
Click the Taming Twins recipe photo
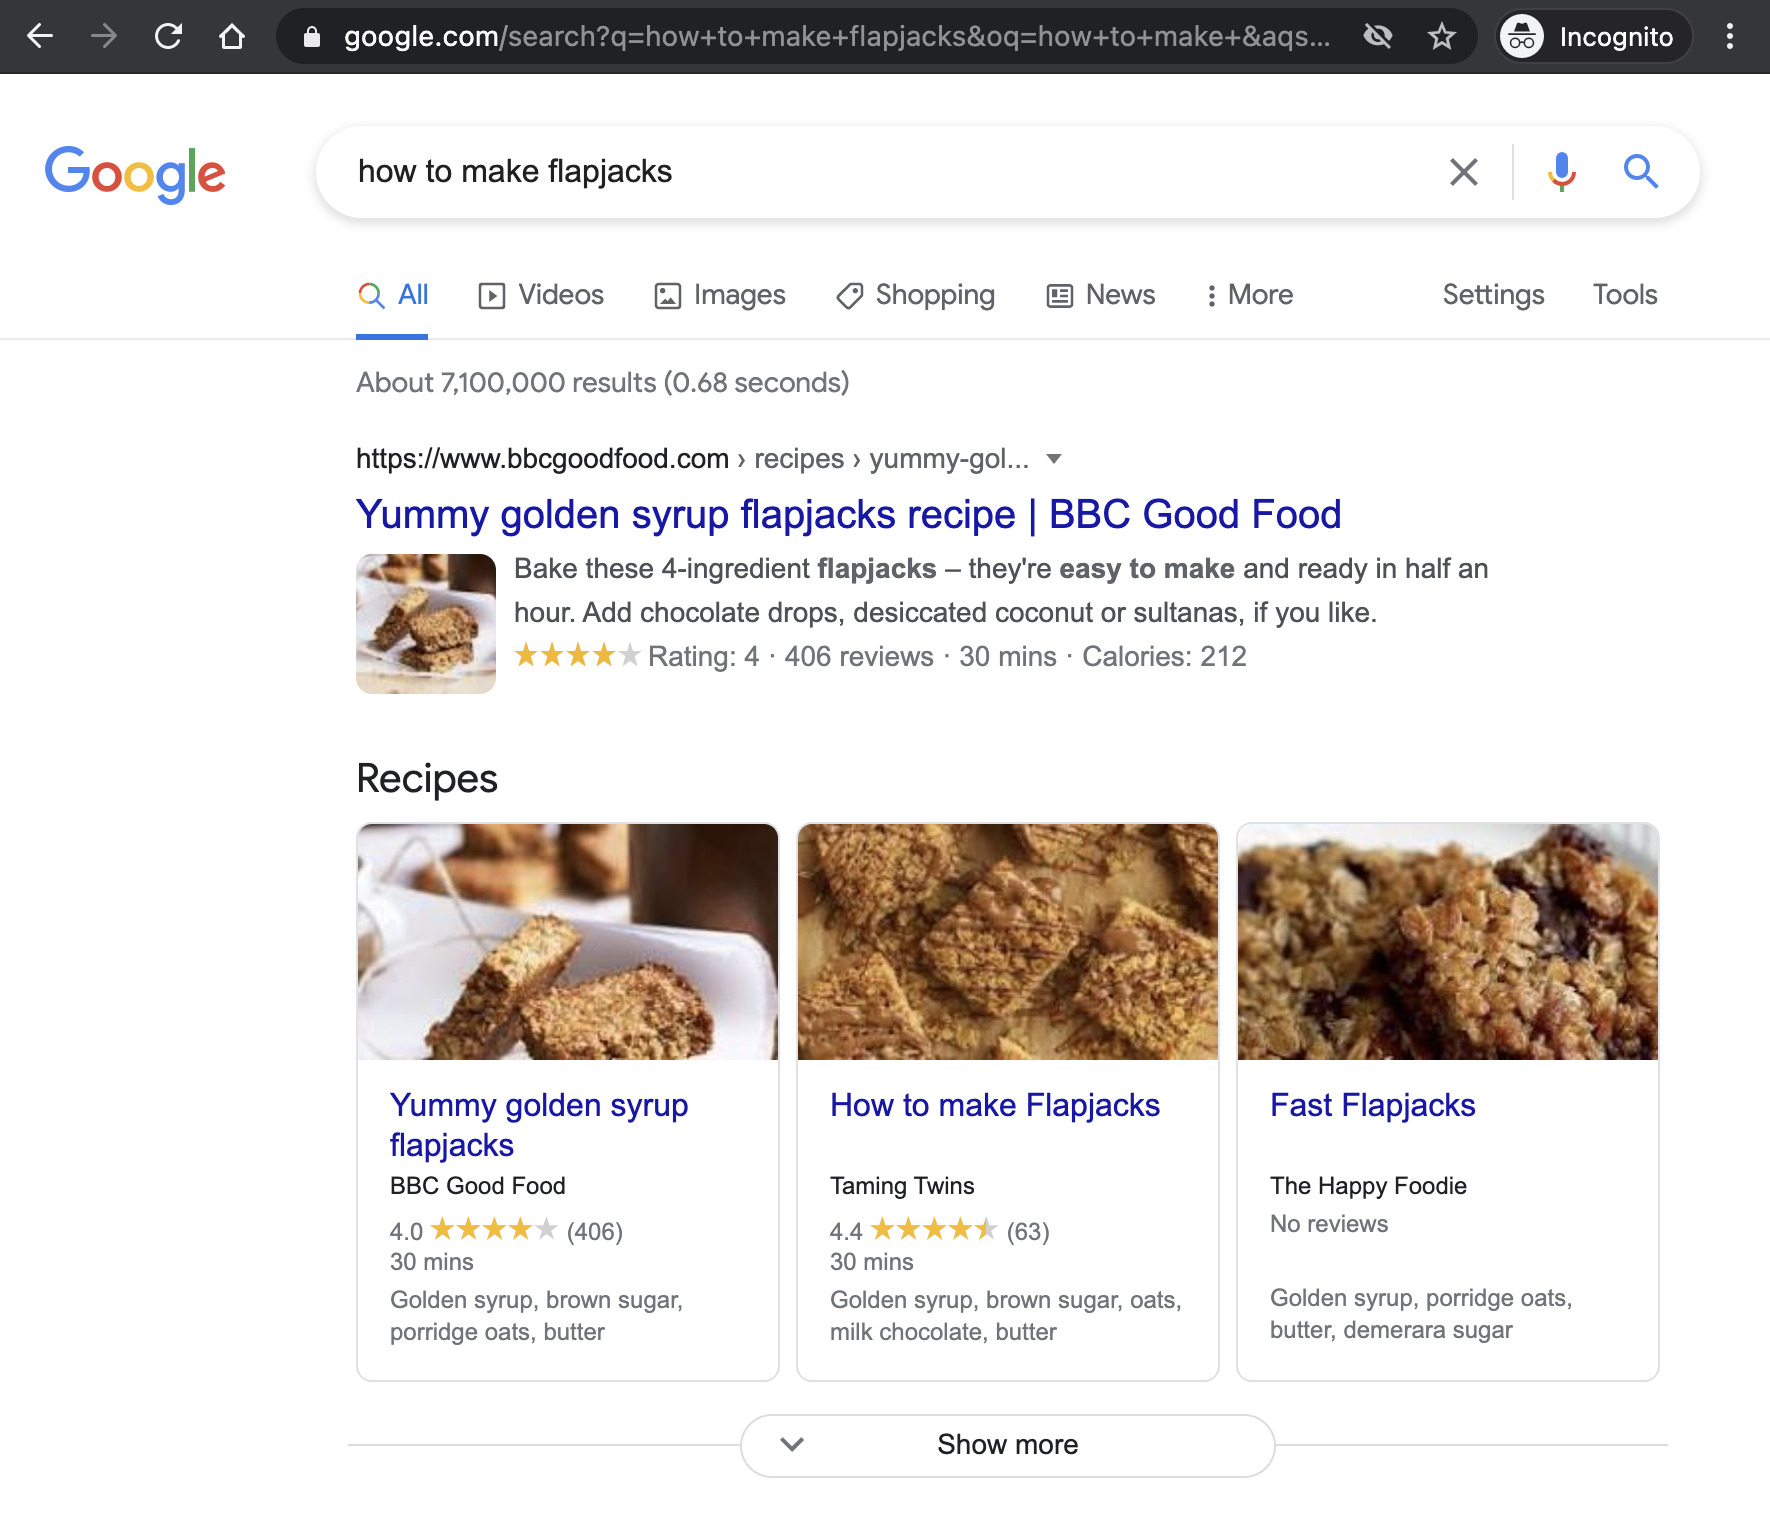1007,941
